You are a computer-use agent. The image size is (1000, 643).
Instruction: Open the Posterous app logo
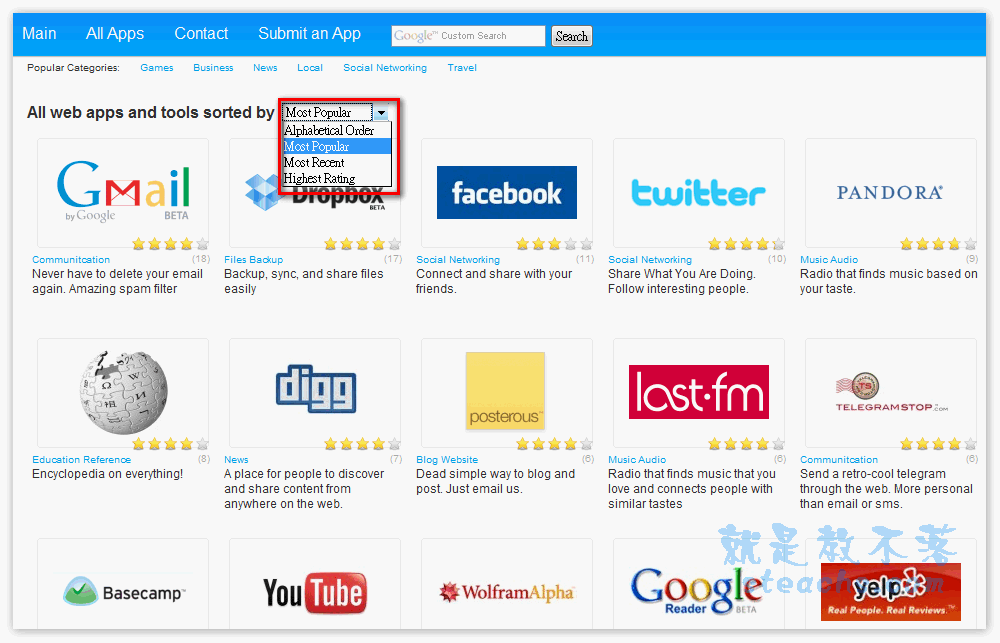[x=505, y=390]
